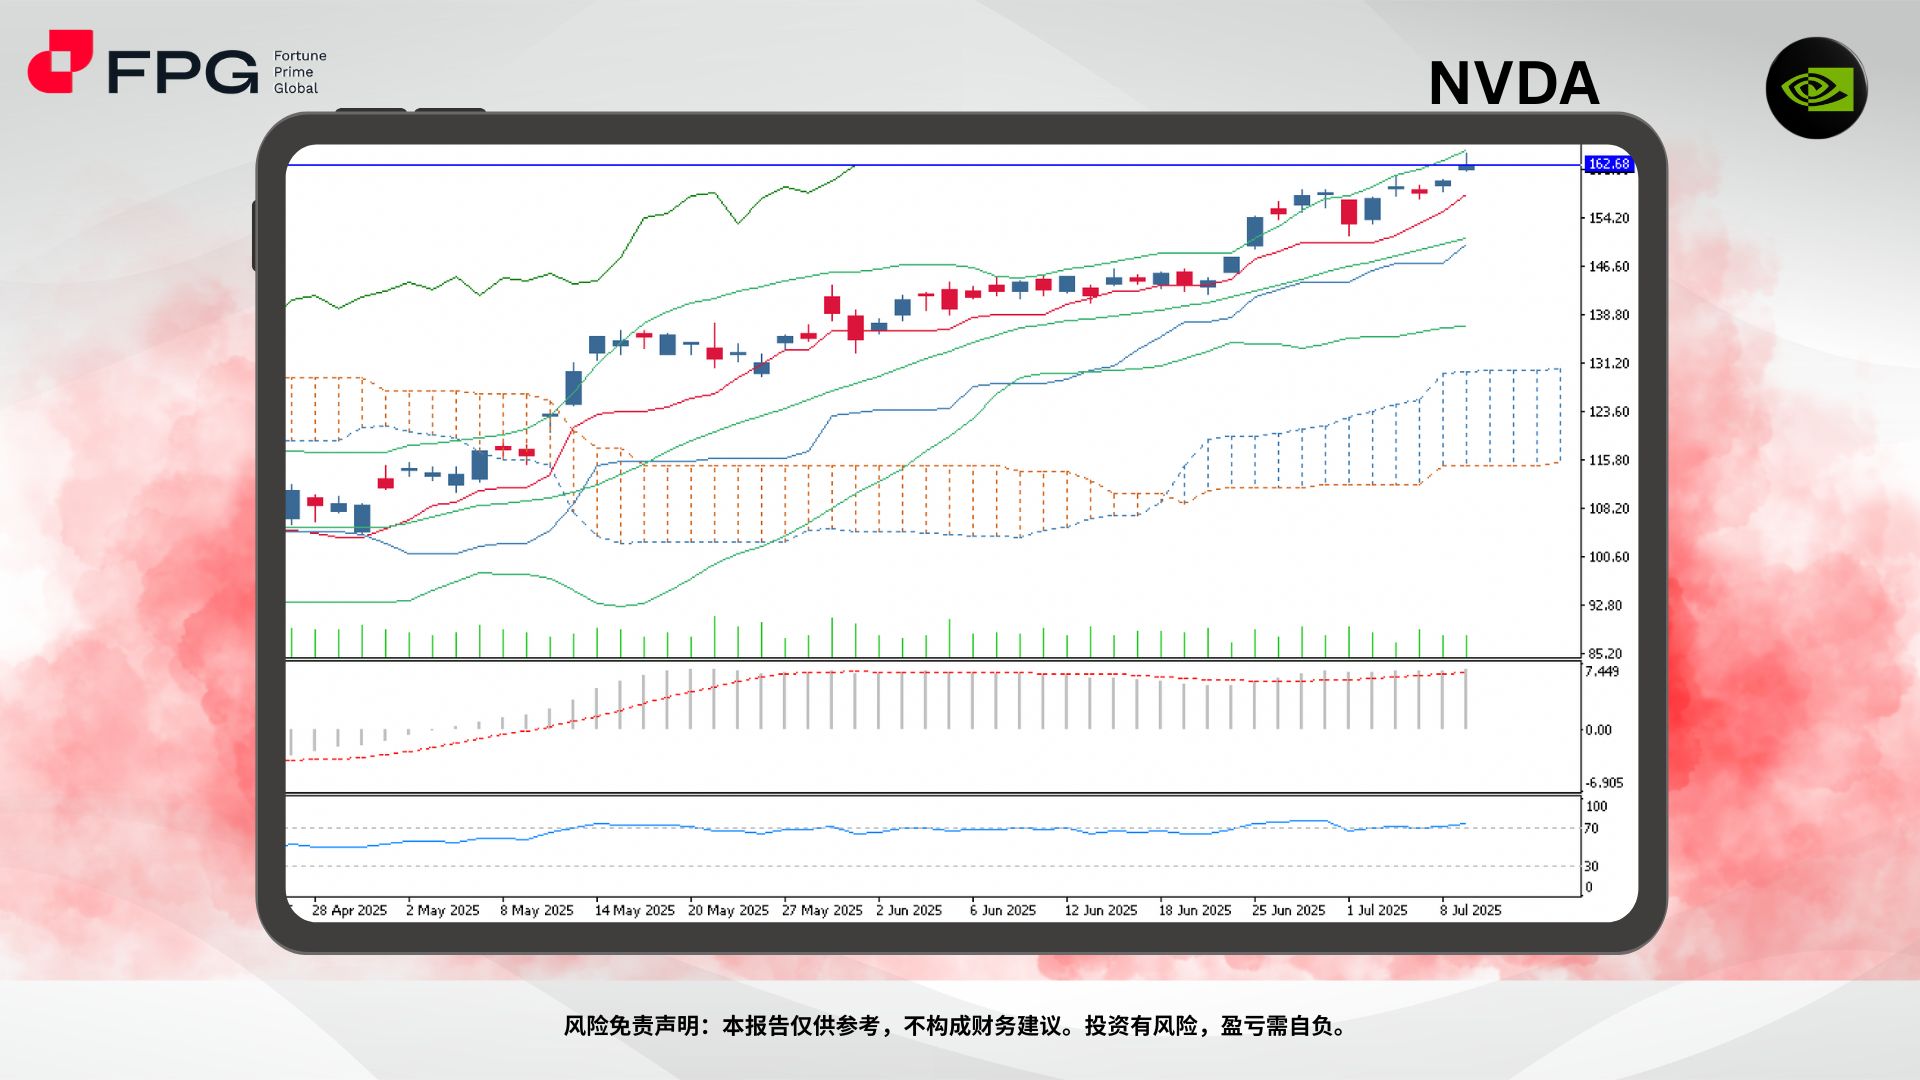Click the 28 Apr 2025 date label
Image resolution: width=1920 pixels, height=1080 pixels.
(x=349, y=911)
